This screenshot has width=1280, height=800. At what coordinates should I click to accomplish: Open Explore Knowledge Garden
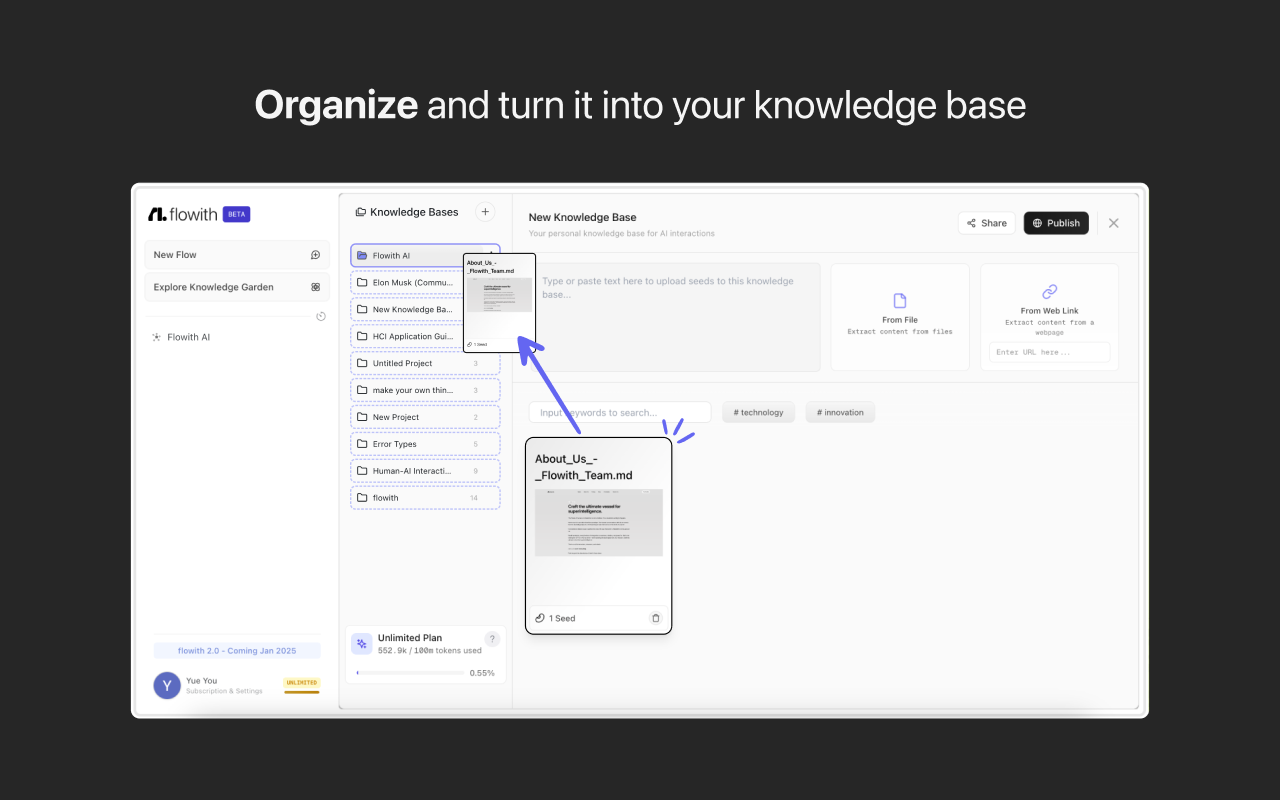coord(237,287)
